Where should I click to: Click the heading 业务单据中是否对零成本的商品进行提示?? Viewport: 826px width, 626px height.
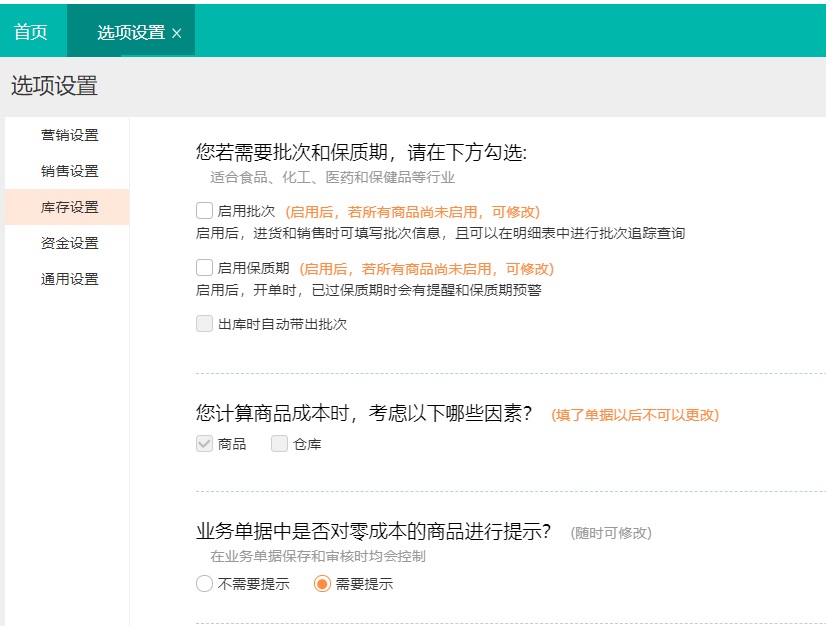[373, 531]
